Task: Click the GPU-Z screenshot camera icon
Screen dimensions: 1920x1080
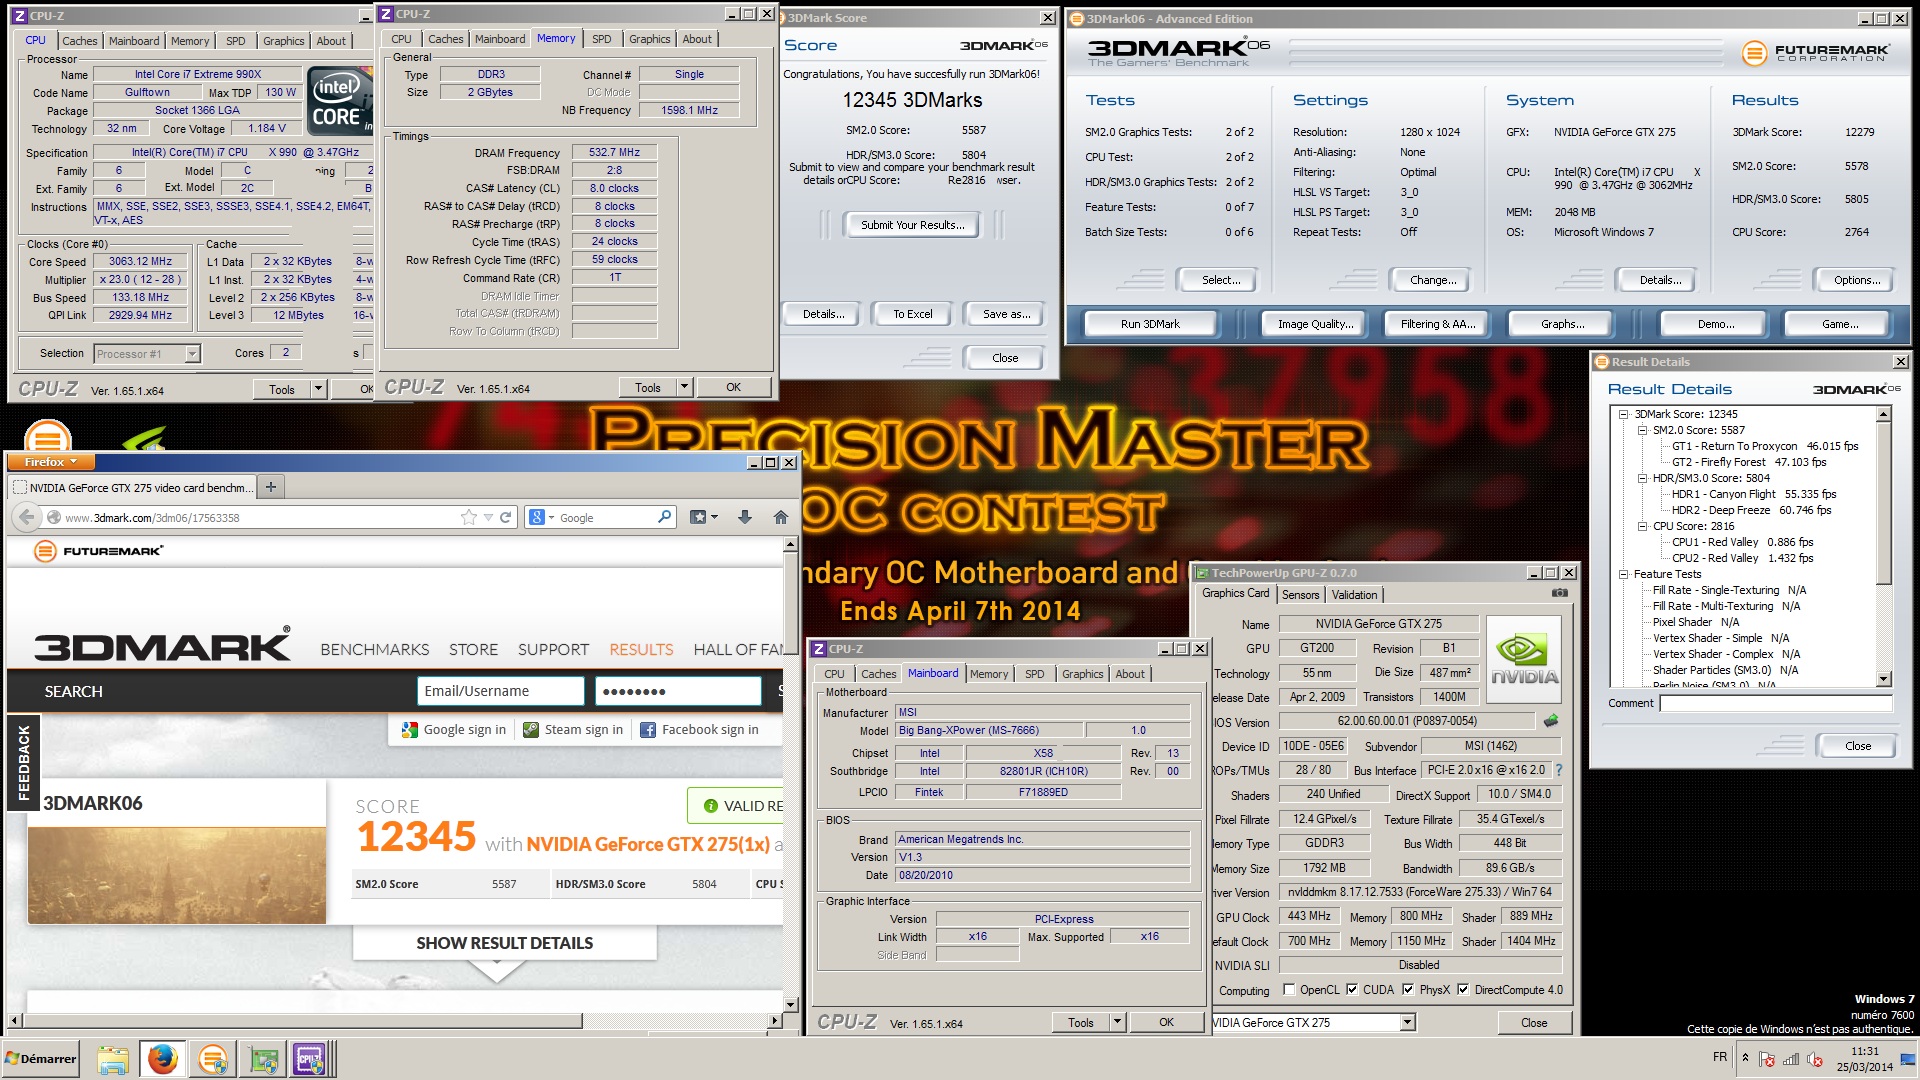Action: [1559, 593]
